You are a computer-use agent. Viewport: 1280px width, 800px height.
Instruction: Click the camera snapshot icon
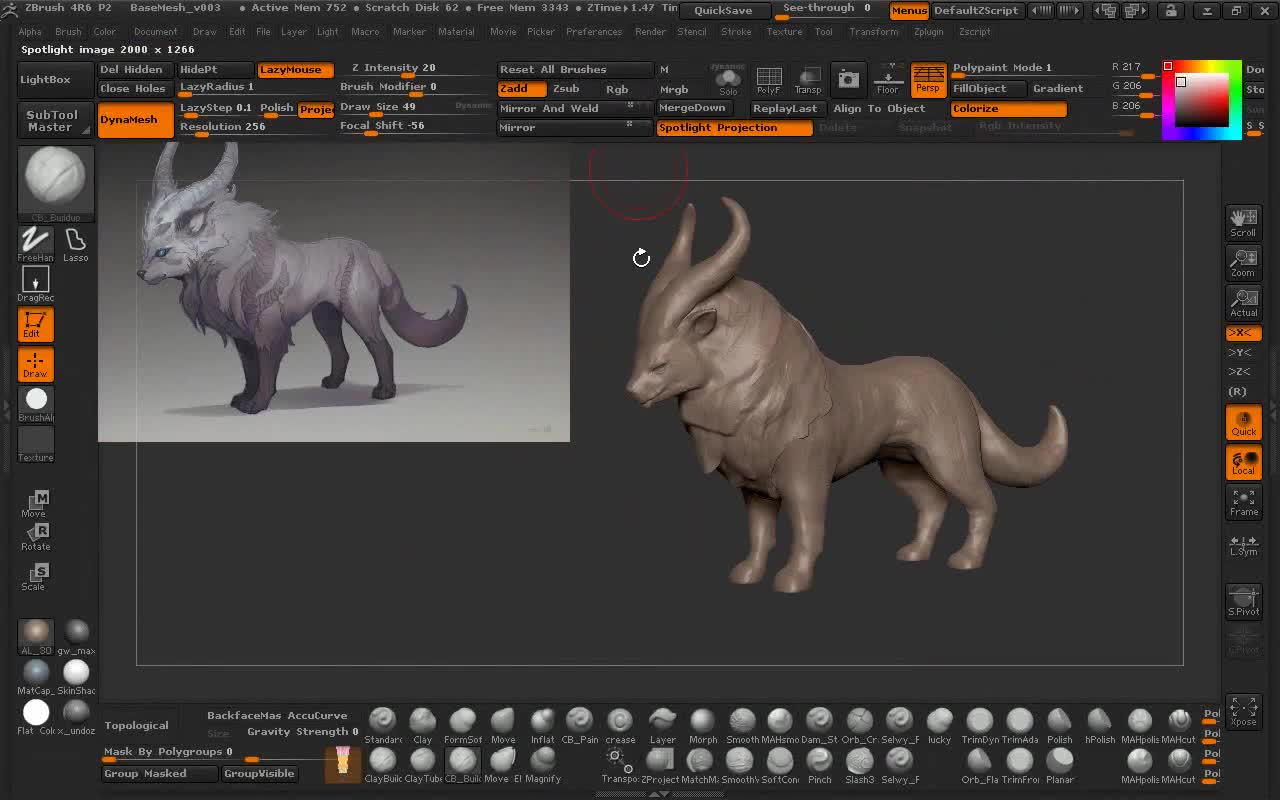coord(848,79)
